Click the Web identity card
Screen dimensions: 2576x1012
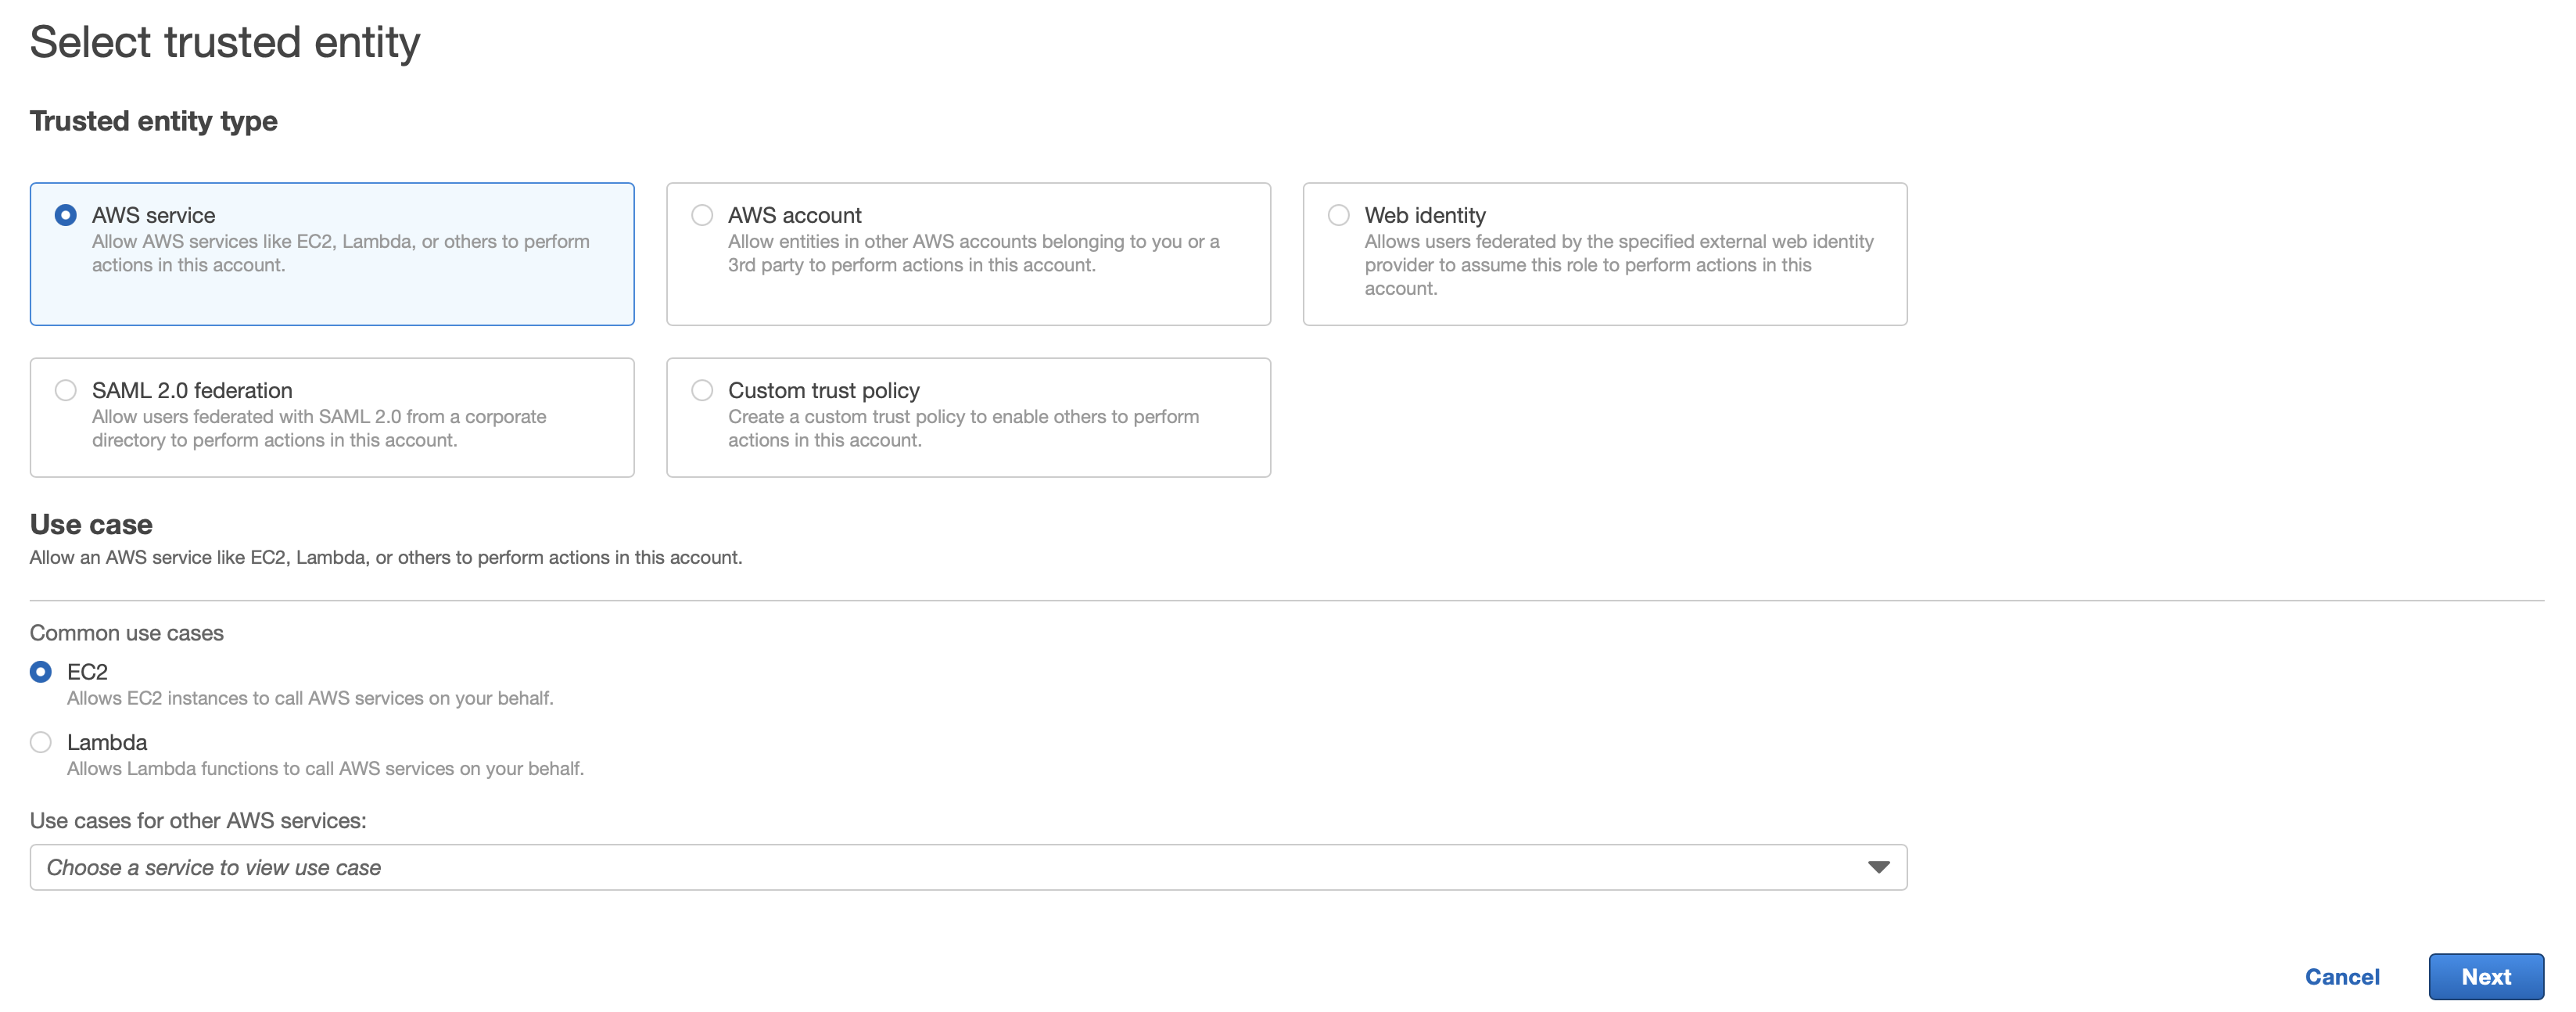click(x=1605, y=254)
